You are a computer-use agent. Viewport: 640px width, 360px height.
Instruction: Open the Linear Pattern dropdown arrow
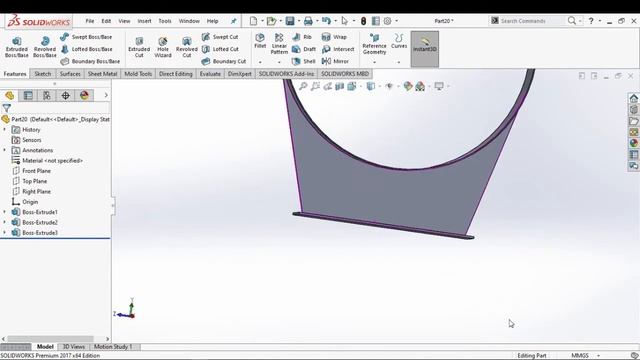tap(279, 62)
